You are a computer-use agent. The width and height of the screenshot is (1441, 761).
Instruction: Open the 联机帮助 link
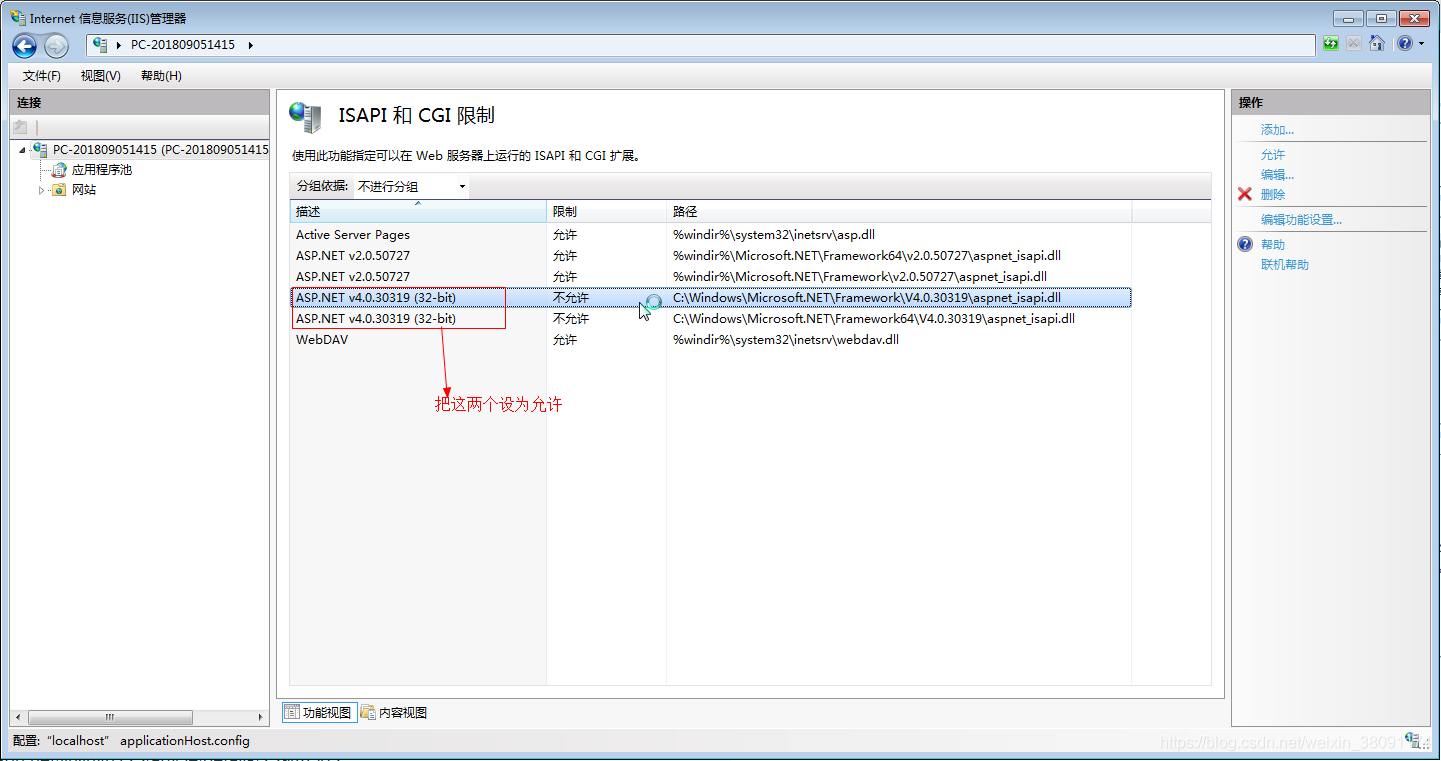(1285, 265)
